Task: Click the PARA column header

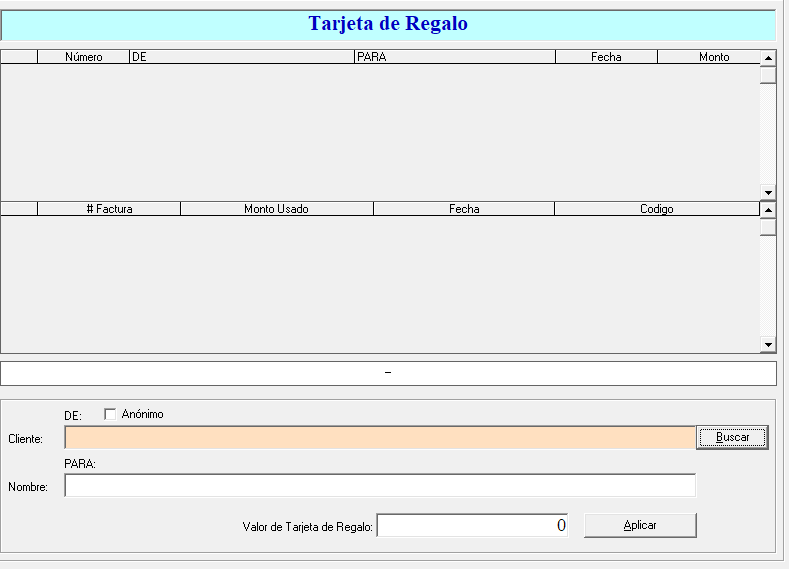Action: (455, 57)
